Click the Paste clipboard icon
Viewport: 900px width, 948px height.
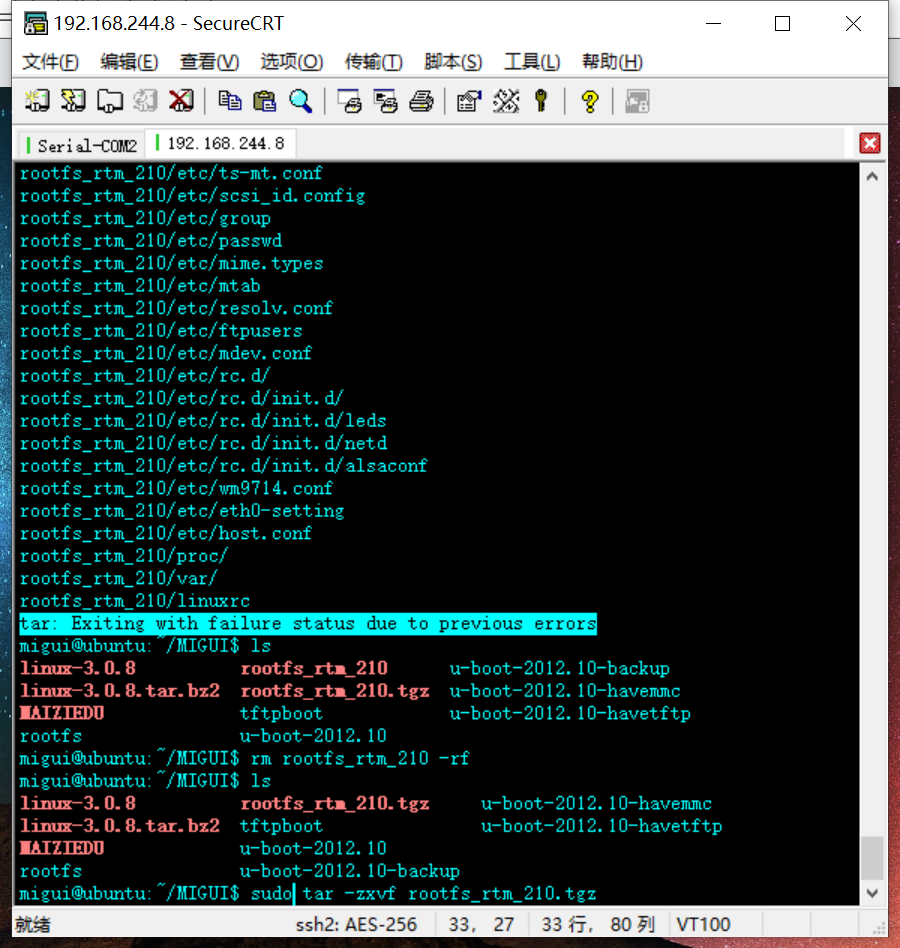264,101
